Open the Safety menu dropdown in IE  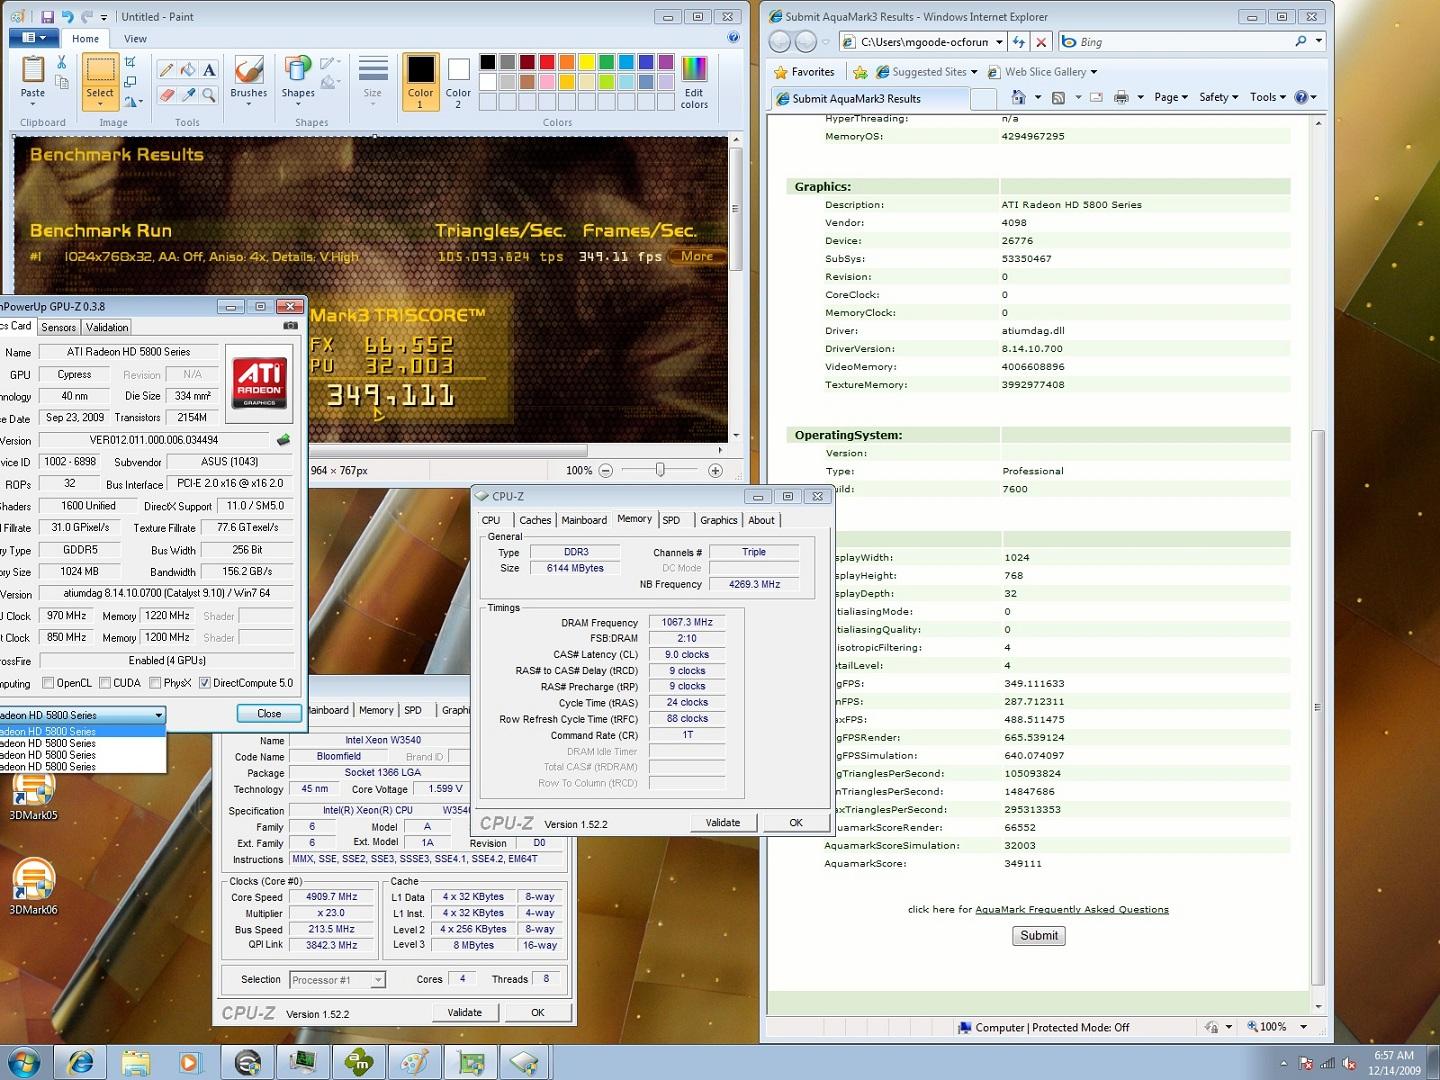click(1220, 97)
